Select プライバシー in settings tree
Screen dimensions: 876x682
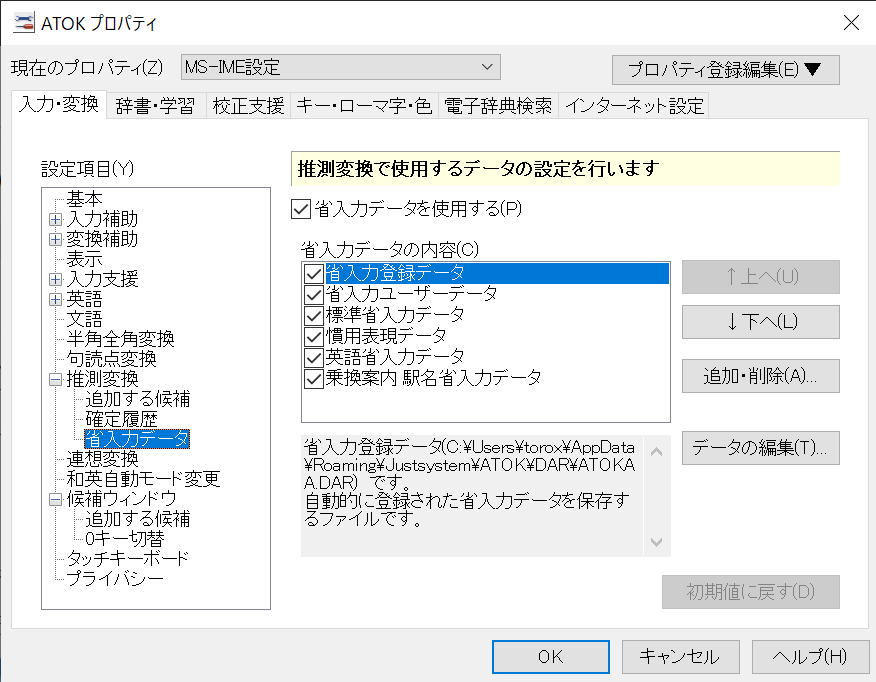[115, 579]
